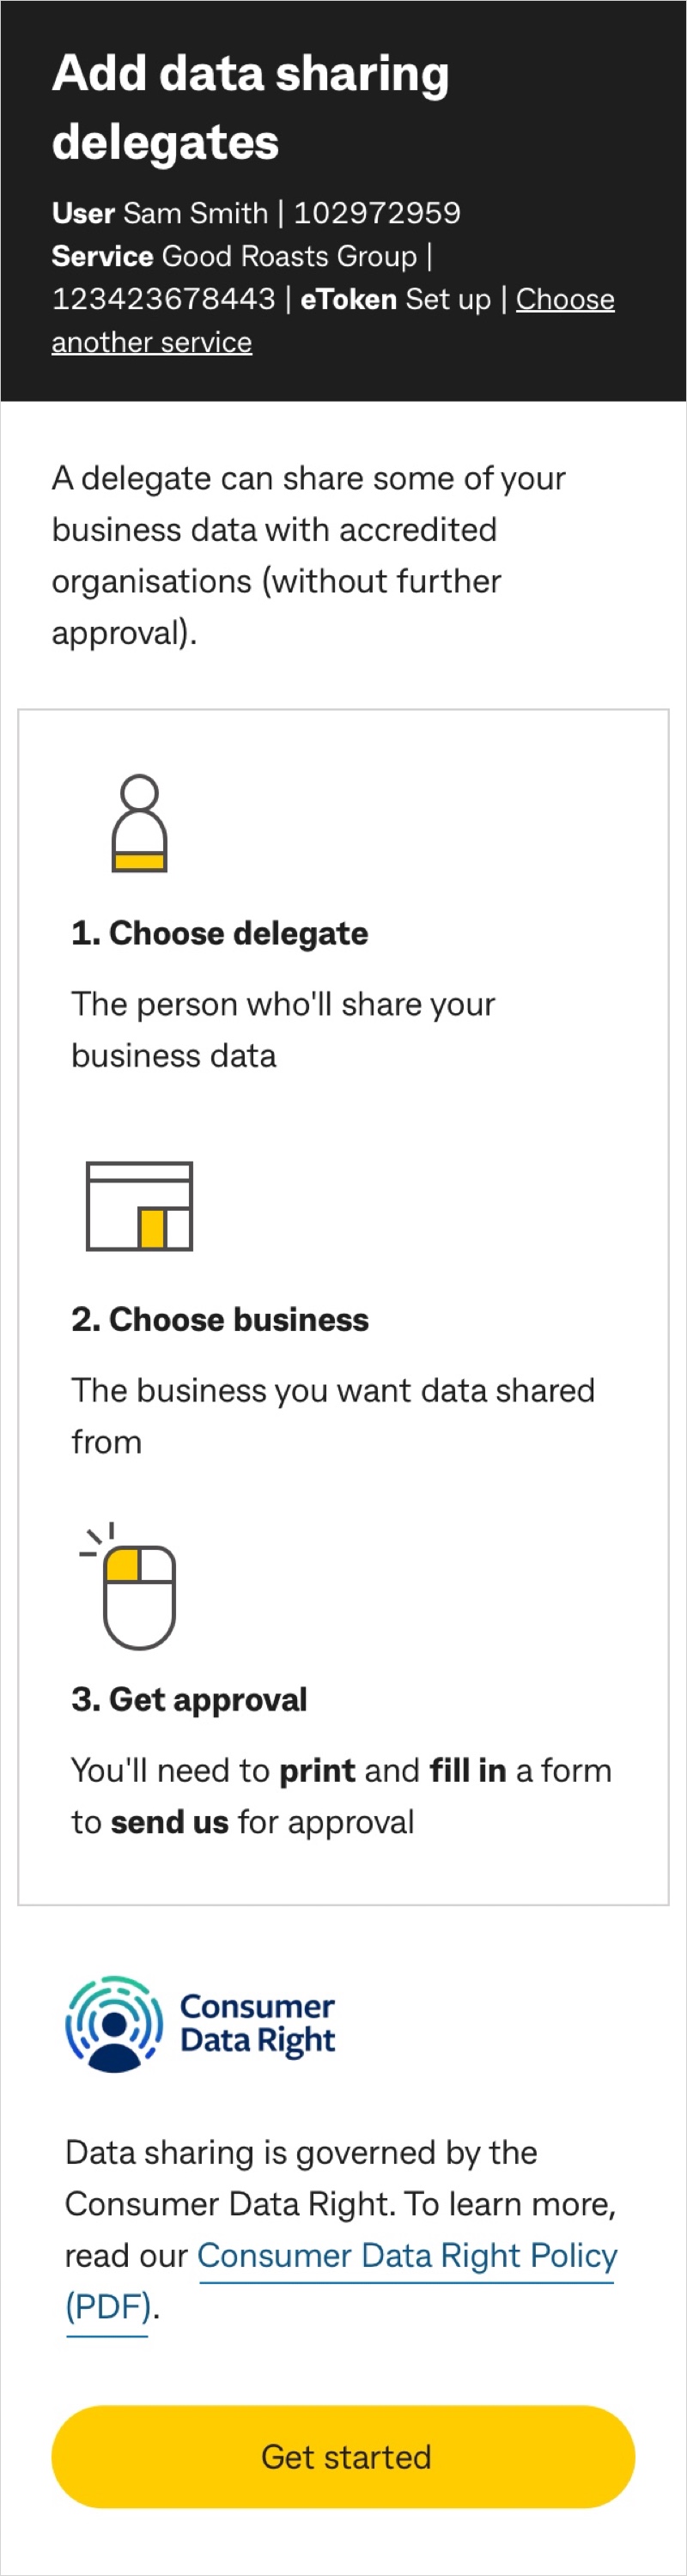Select the yellow-highlighted cell in the business icon
Screen dimensions: 687x2576
point(152,1230)
